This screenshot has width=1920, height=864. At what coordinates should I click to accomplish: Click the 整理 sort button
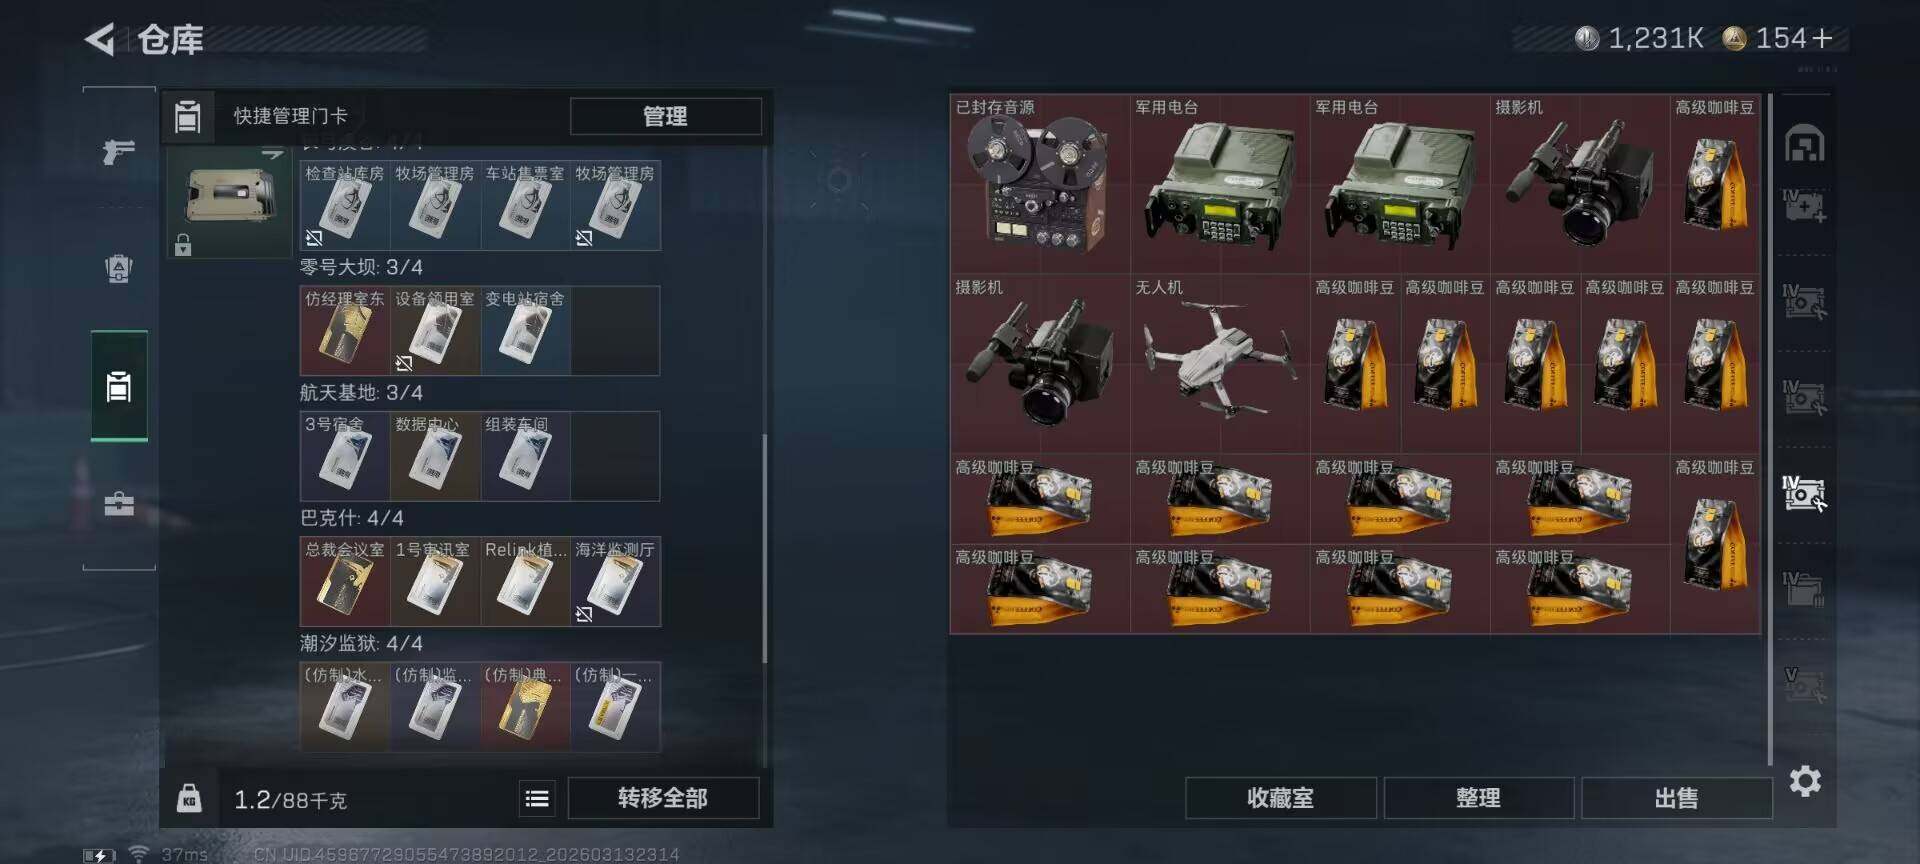coord(1478,798)
